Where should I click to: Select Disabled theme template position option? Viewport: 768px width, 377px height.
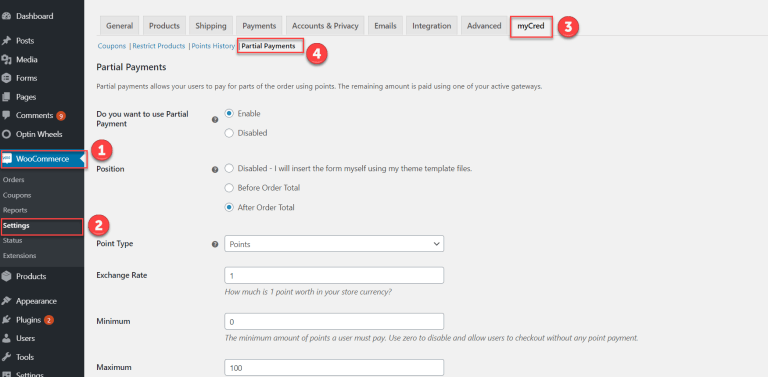pyautogui.click(x=229, y=168)
